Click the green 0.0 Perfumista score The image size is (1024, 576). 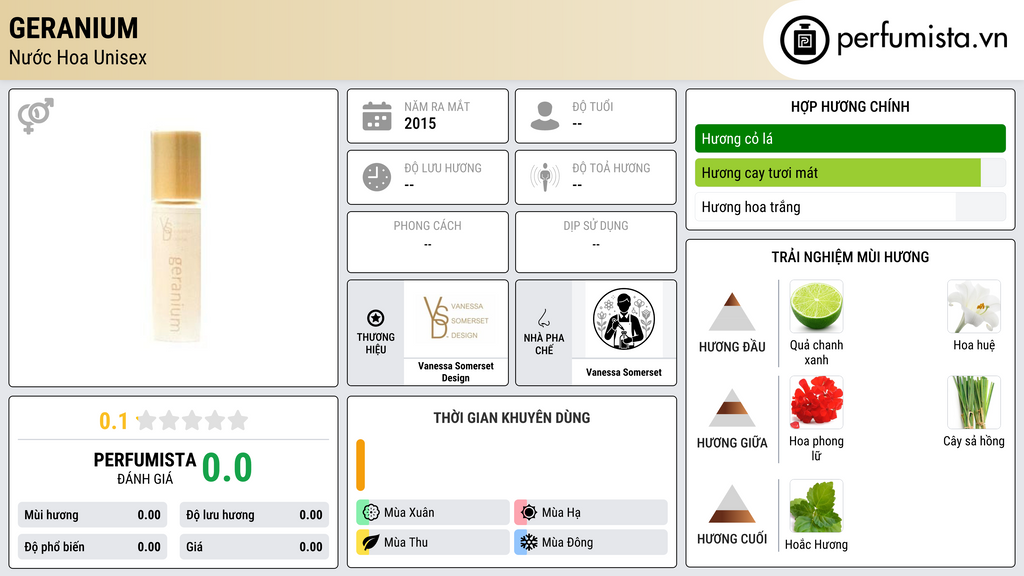[x=227, y=468]
